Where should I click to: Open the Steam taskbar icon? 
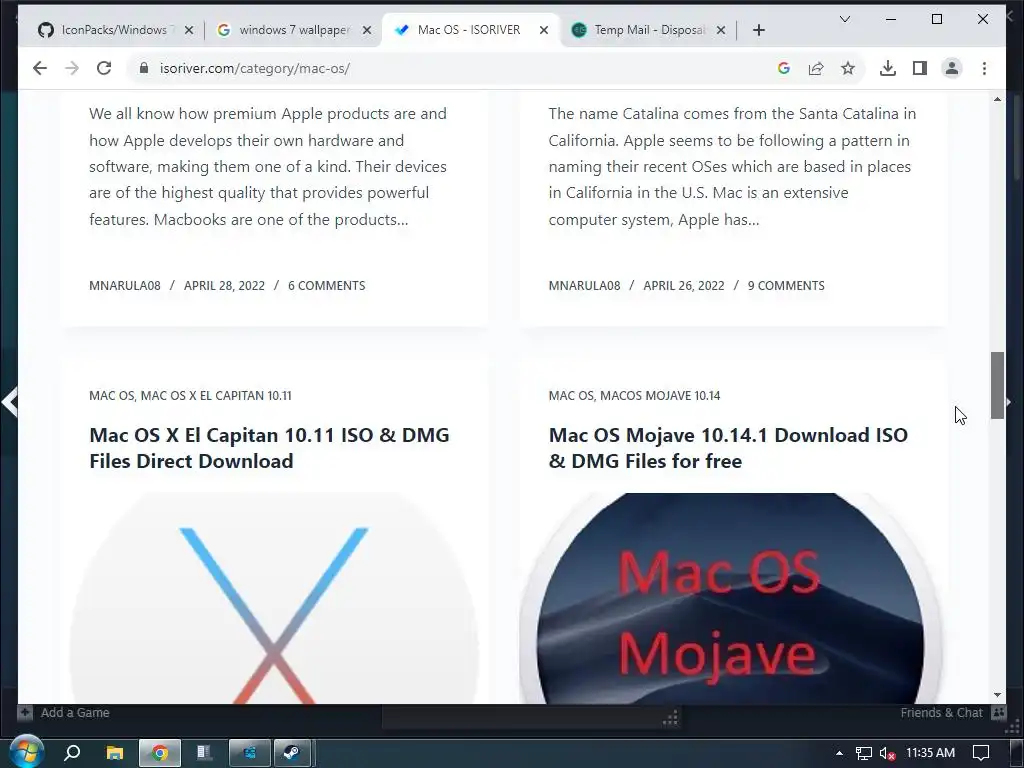[x=292, y=753]
